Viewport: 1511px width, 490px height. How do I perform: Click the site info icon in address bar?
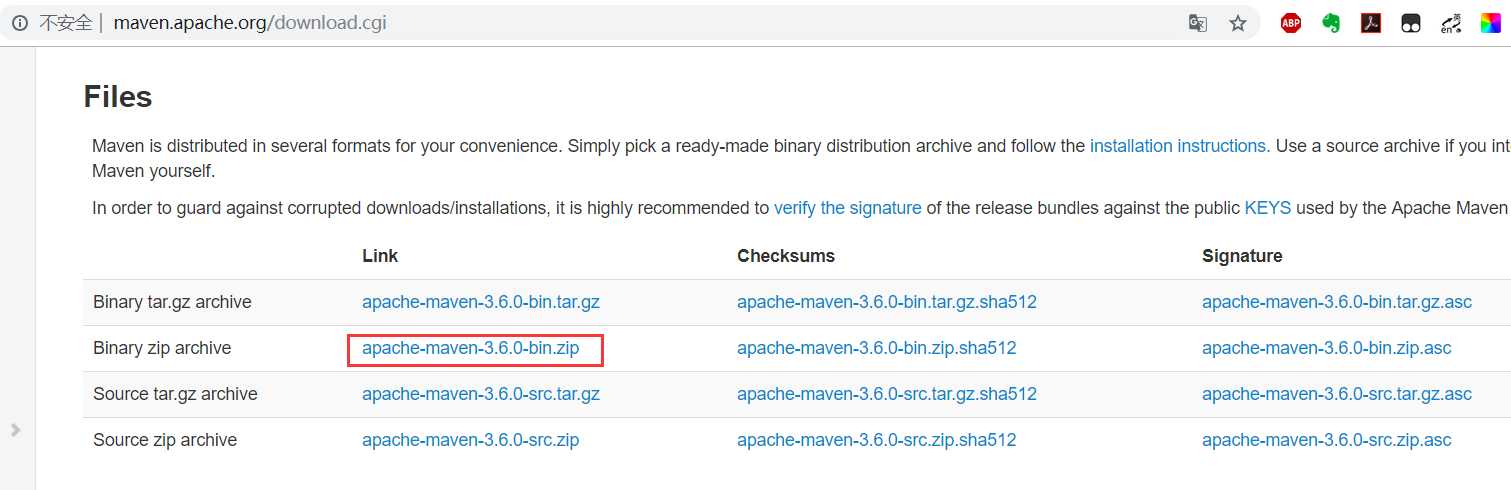(x=19, y=23)
